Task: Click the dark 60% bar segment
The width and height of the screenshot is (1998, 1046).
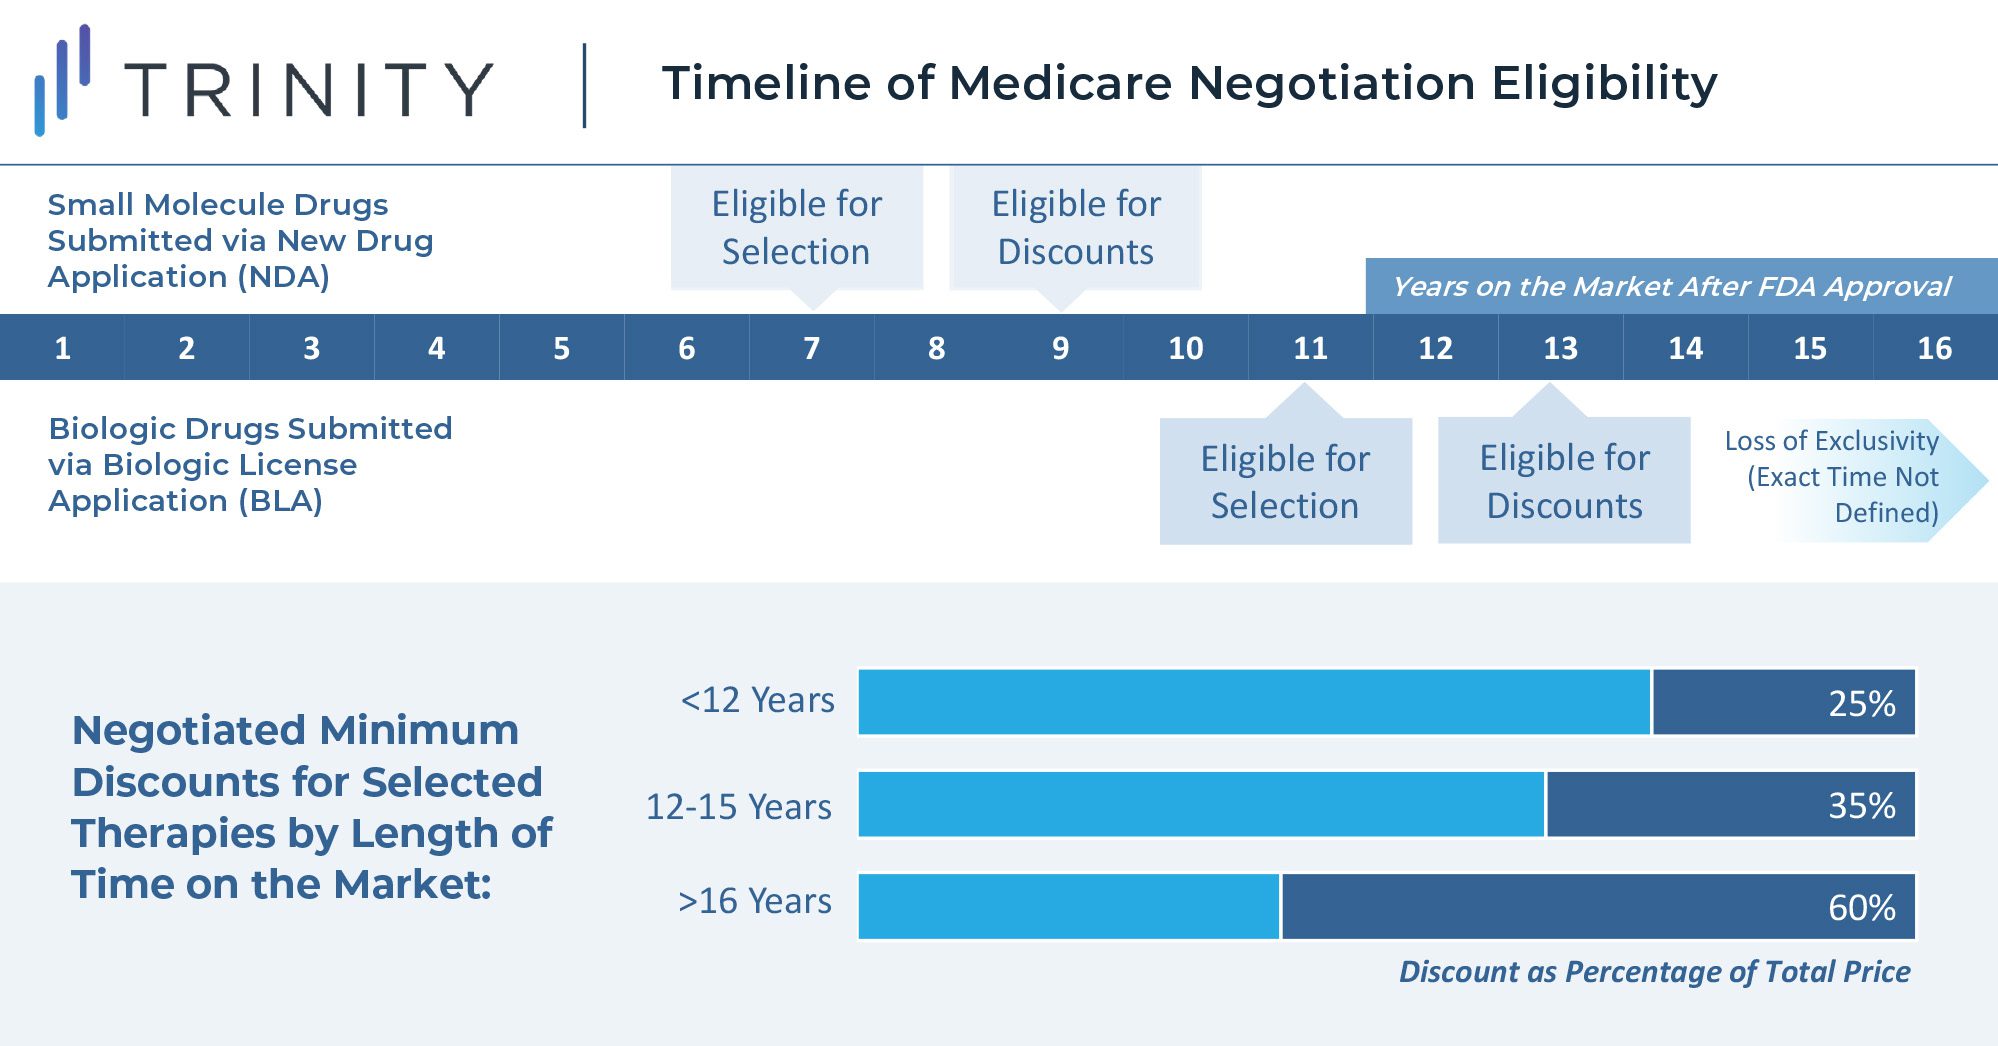Action: coord(1597,906)
